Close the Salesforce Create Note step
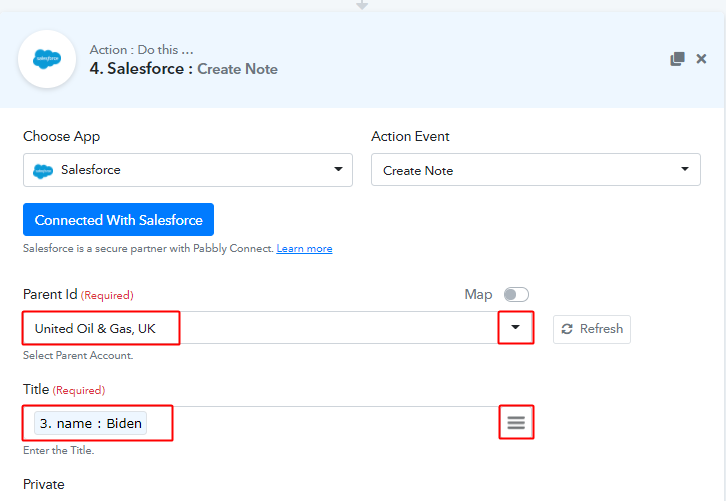Viewport: 726px width, 501px height. coord(701,59)
